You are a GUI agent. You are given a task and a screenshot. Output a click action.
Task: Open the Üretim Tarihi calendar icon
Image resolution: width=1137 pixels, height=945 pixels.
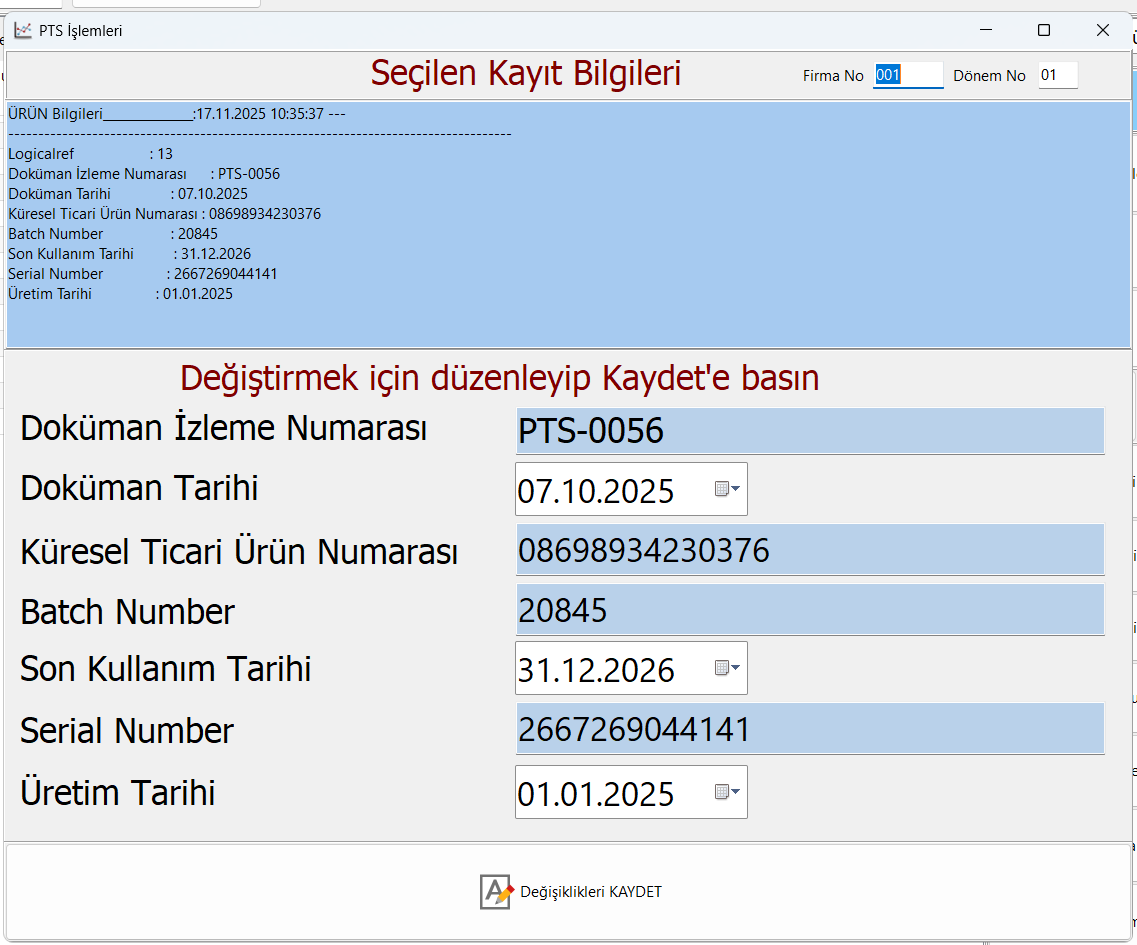(x=726, y=792)
